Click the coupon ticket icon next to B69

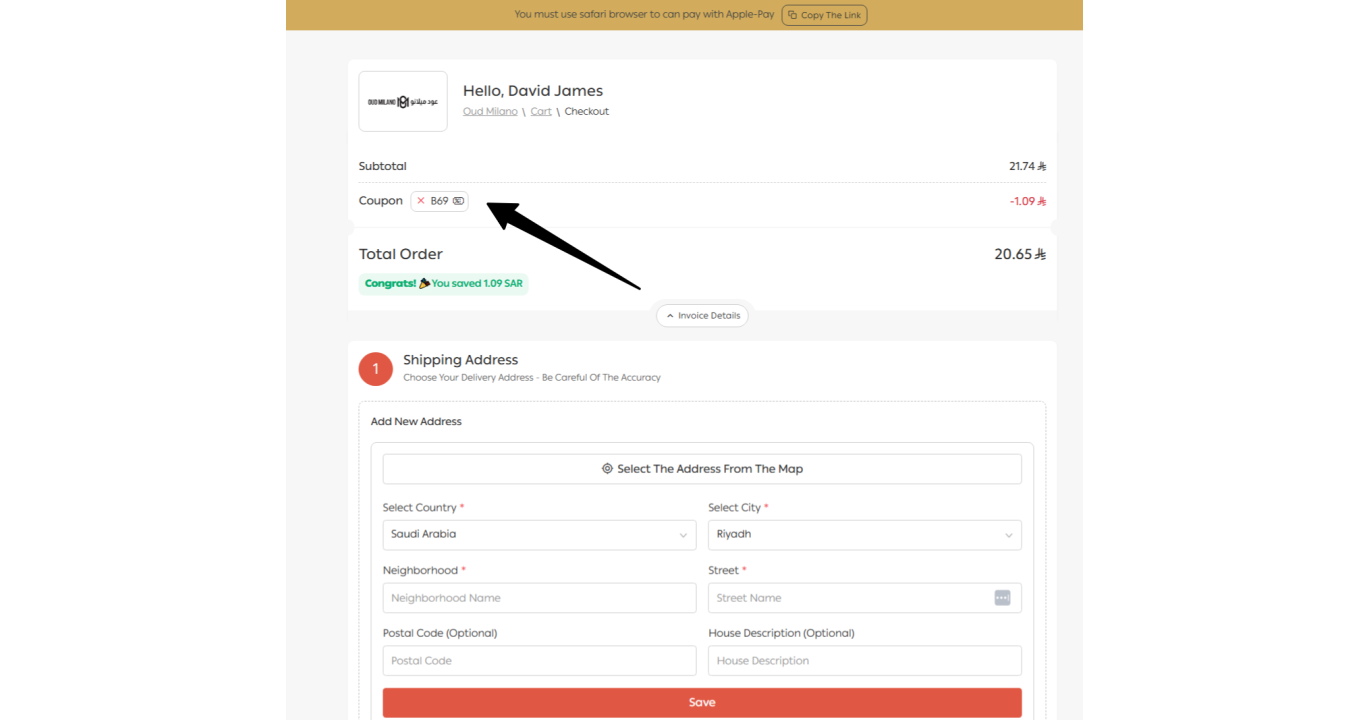pos(459,201)
